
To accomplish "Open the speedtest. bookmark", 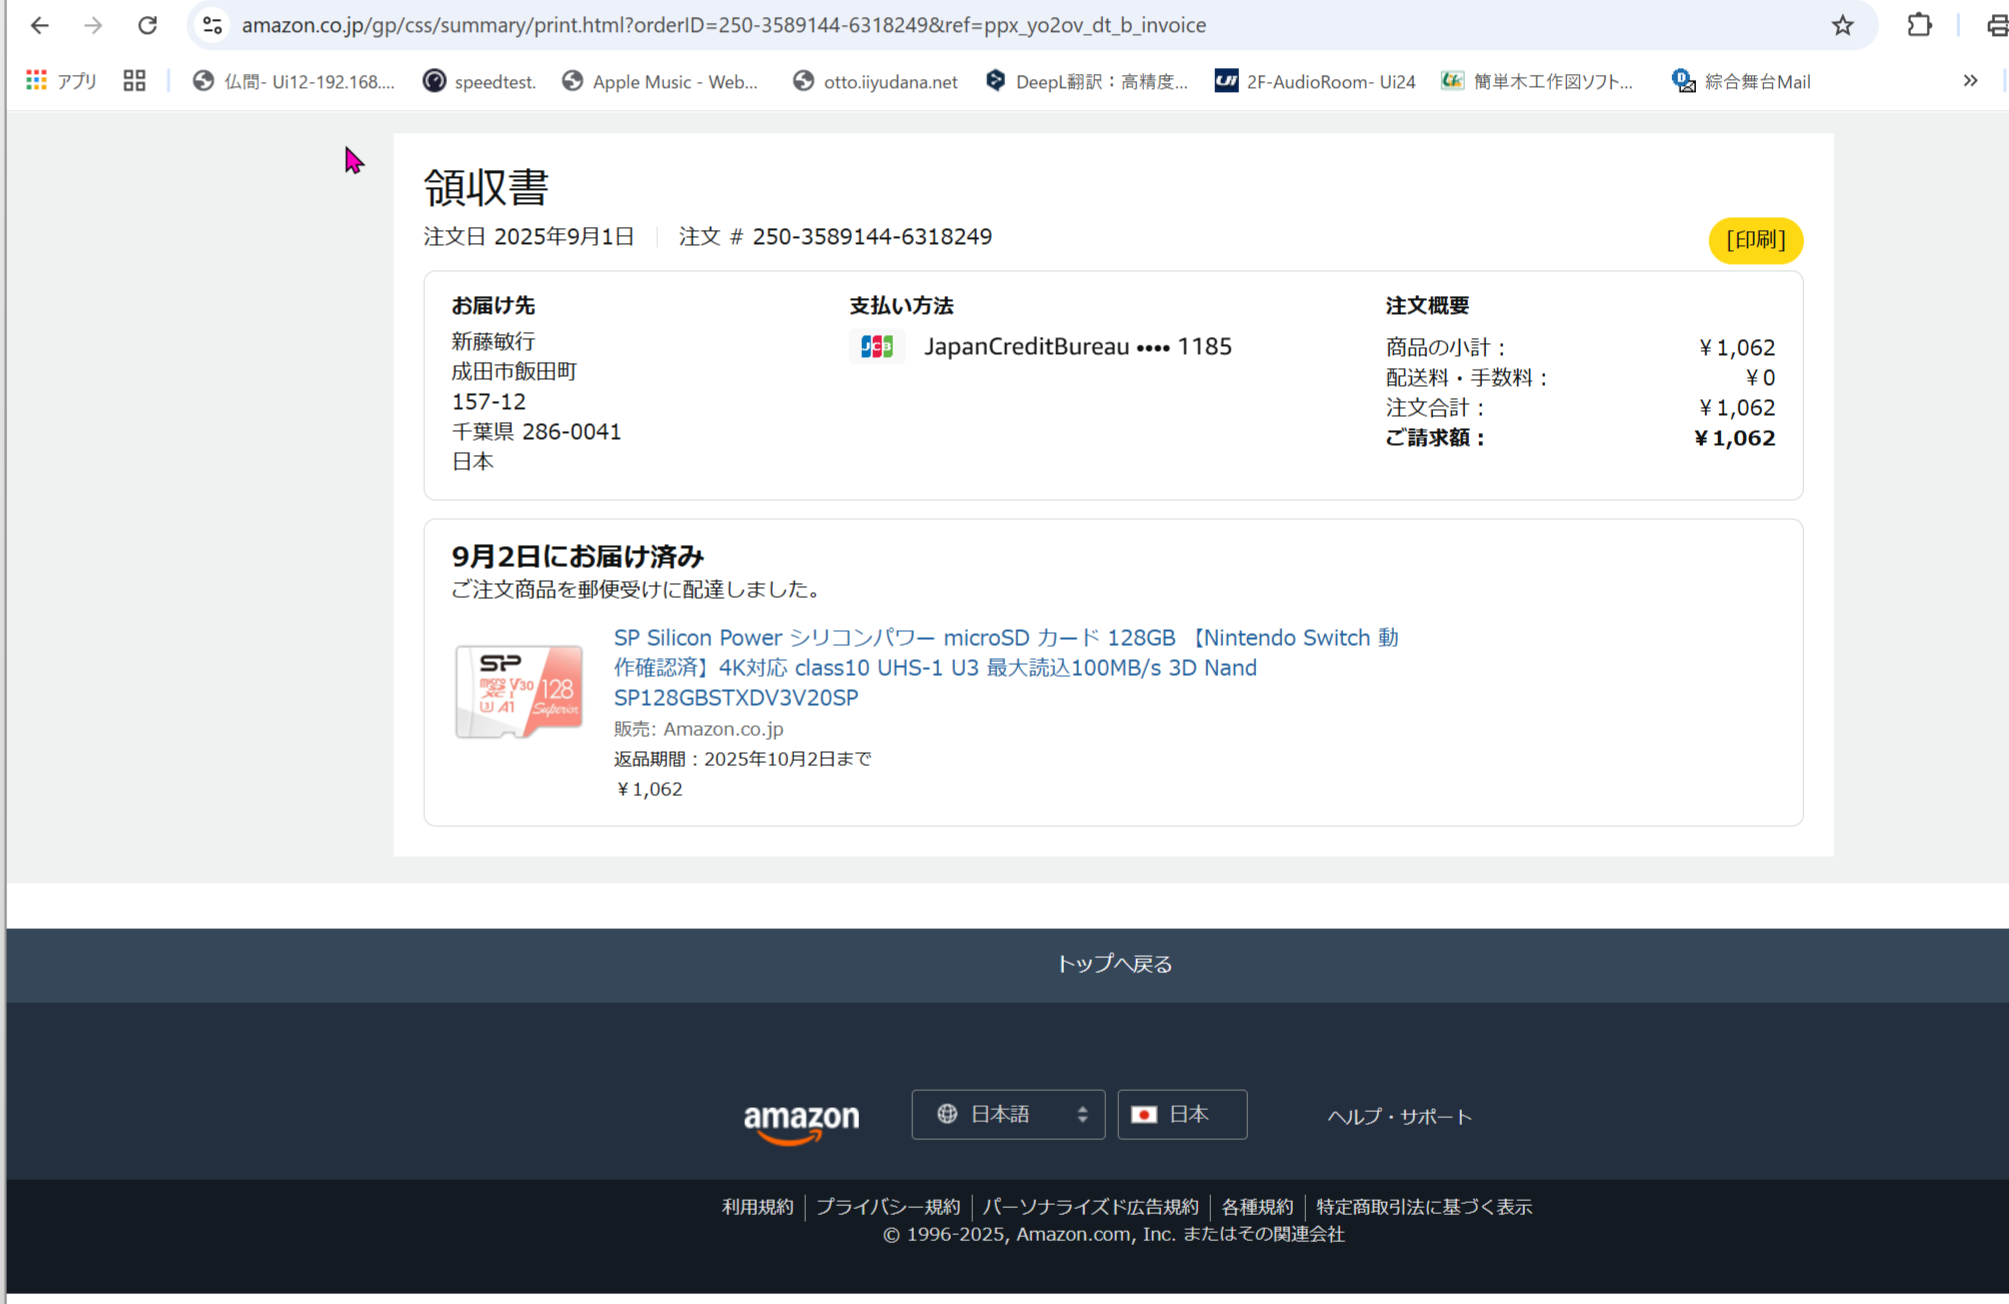I will [x=479, y=81].
